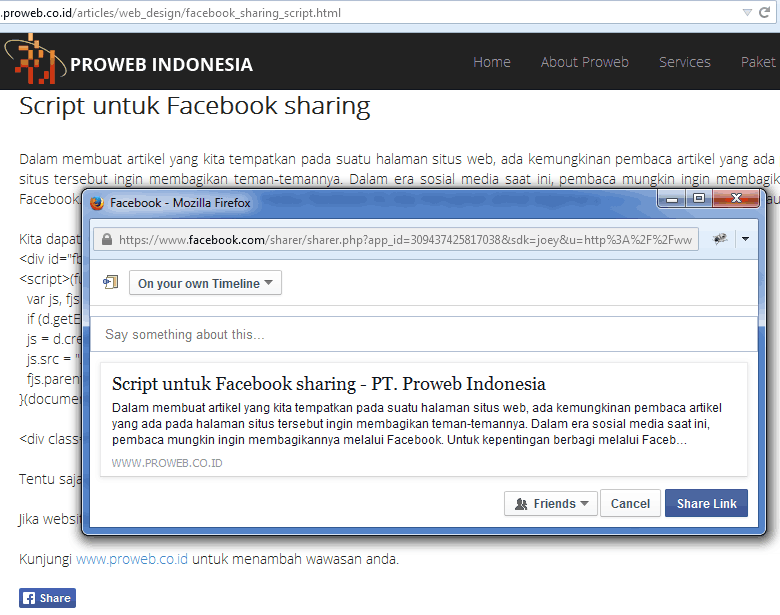
Task: Click the bug icon beside the popup URL bar
Action: tap(720, 239)
